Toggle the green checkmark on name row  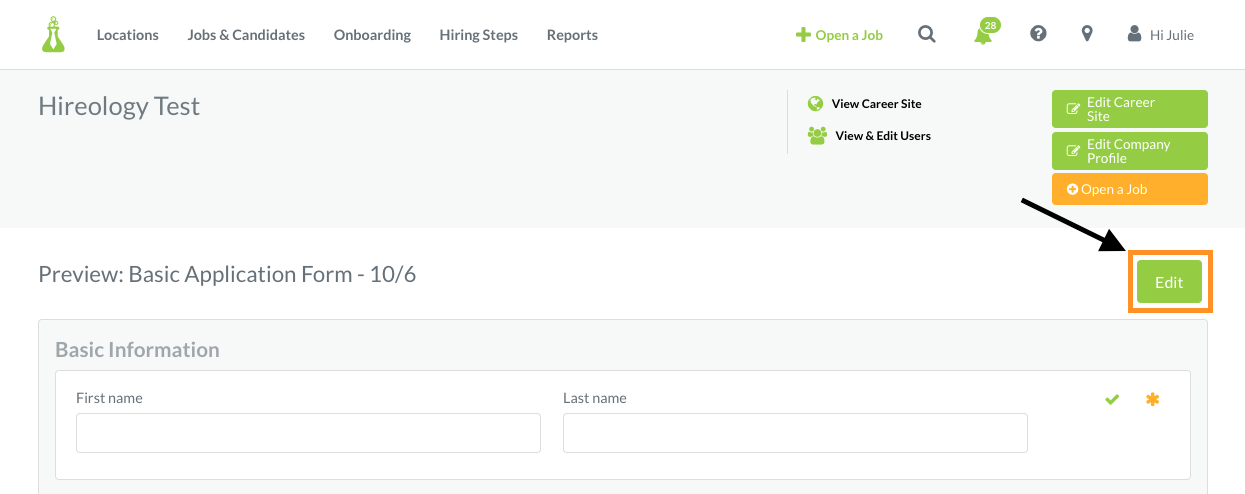tap(1112, 400)
